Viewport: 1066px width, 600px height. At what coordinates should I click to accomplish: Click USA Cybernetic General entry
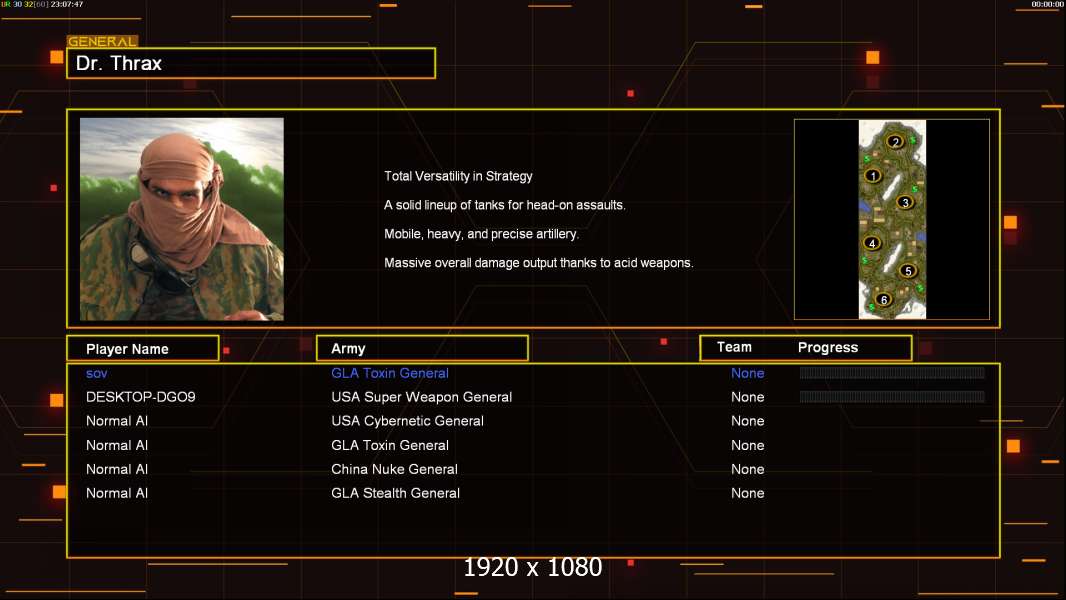407,421
